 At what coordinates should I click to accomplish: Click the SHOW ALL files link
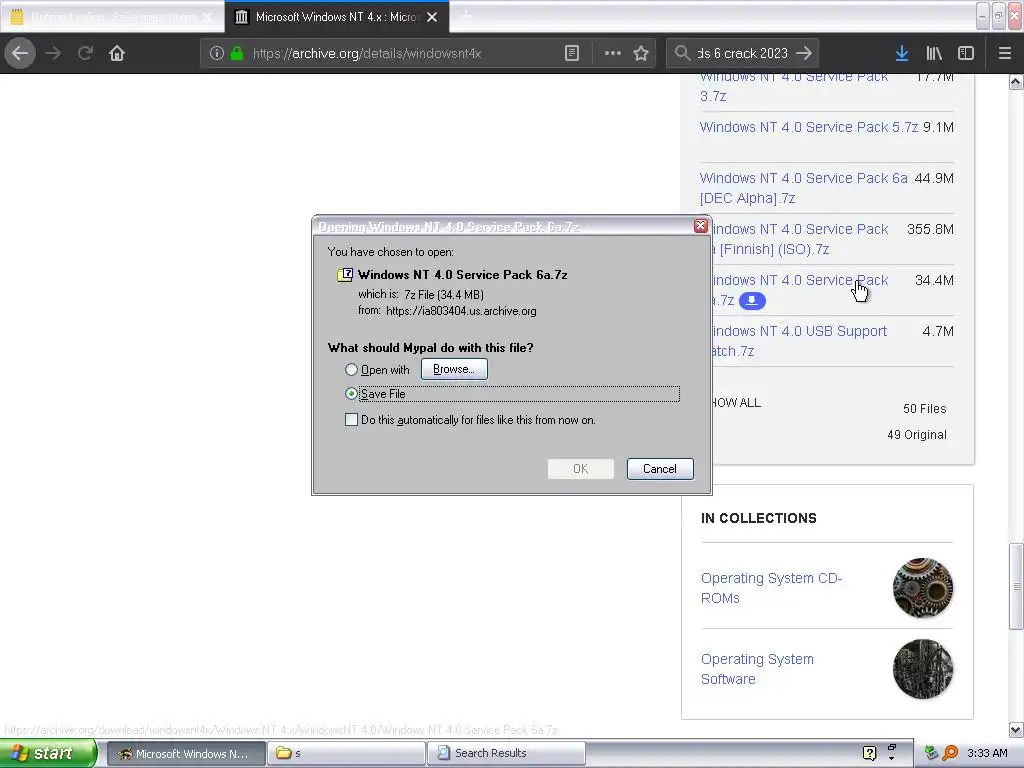pos(736,403)
